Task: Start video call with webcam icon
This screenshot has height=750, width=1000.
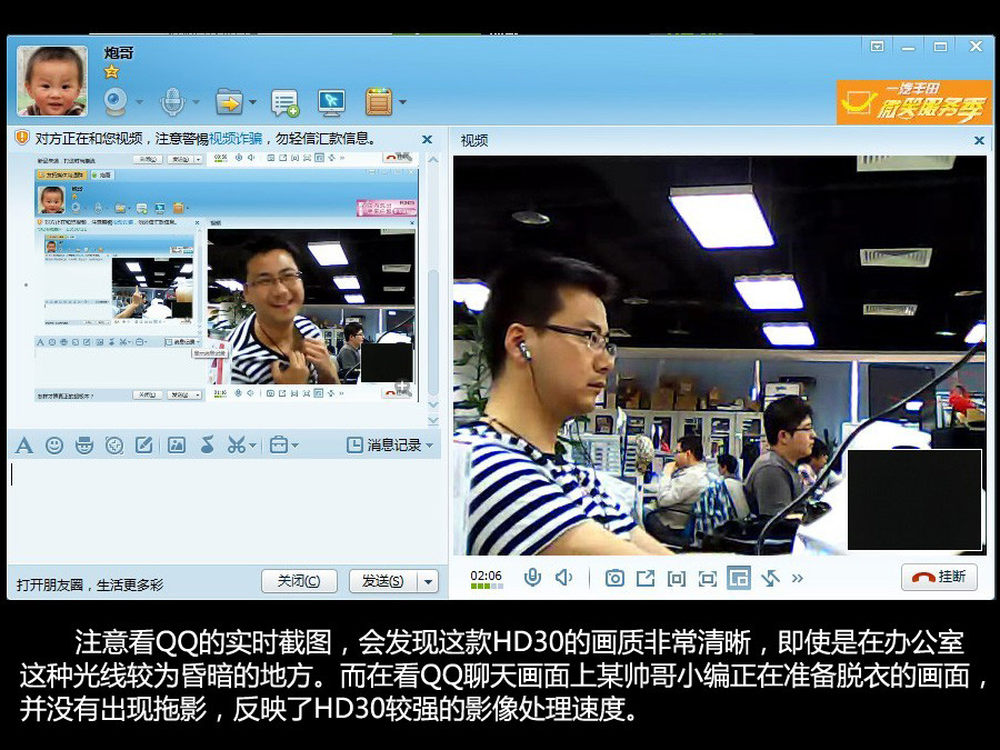Action: tap(115, 101)
